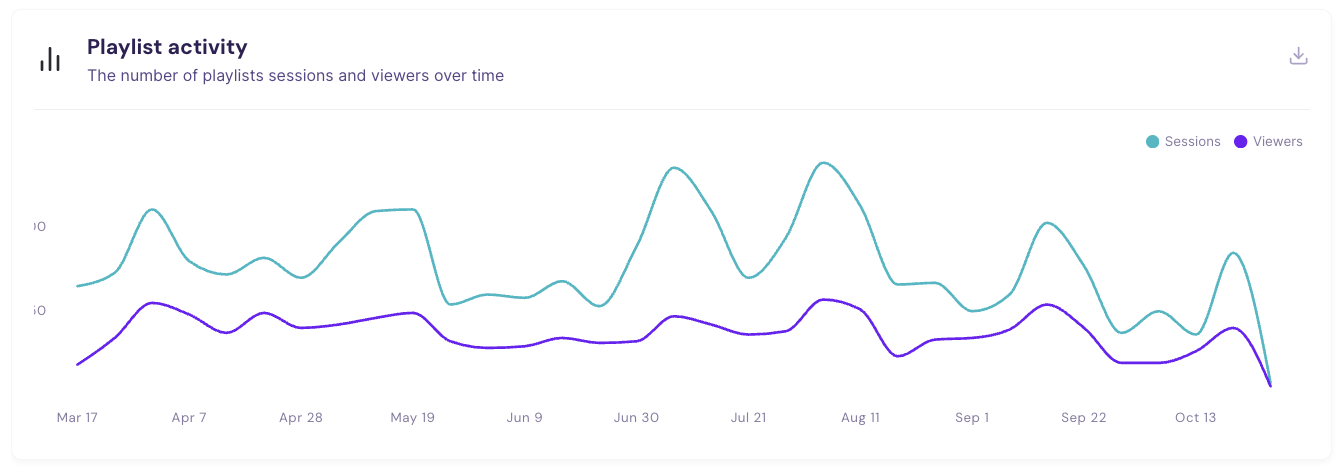Click the purple Viewers legend dot
Viewport: 1344px width, 472px height.
[x=1241, y=142]
